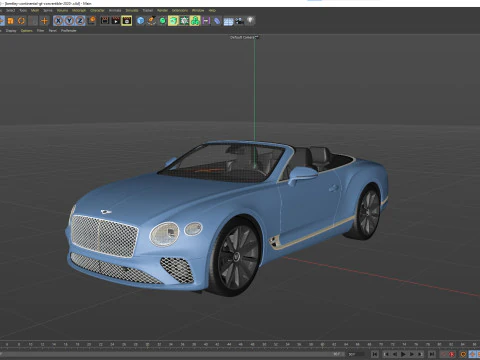Click the purple Field icon
This screenshot has height=360, width=480.
(x=206, y=21)
